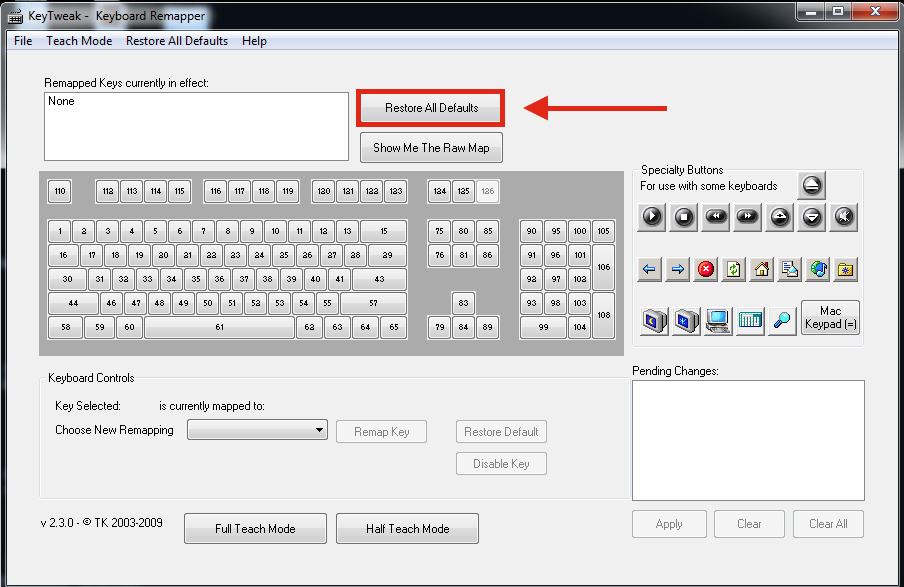The height and width of the screenshot is (587, 904).
Task: Select key 16 on the keyboard layout
Action: coord(63,255)
